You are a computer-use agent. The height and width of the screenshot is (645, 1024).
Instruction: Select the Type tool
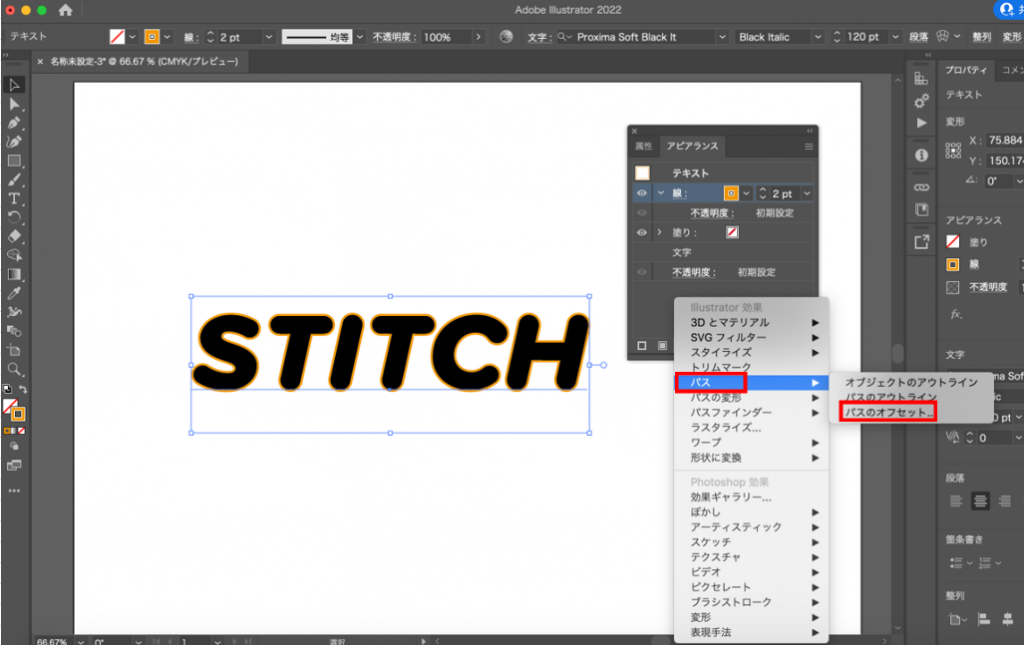[14, 198]
